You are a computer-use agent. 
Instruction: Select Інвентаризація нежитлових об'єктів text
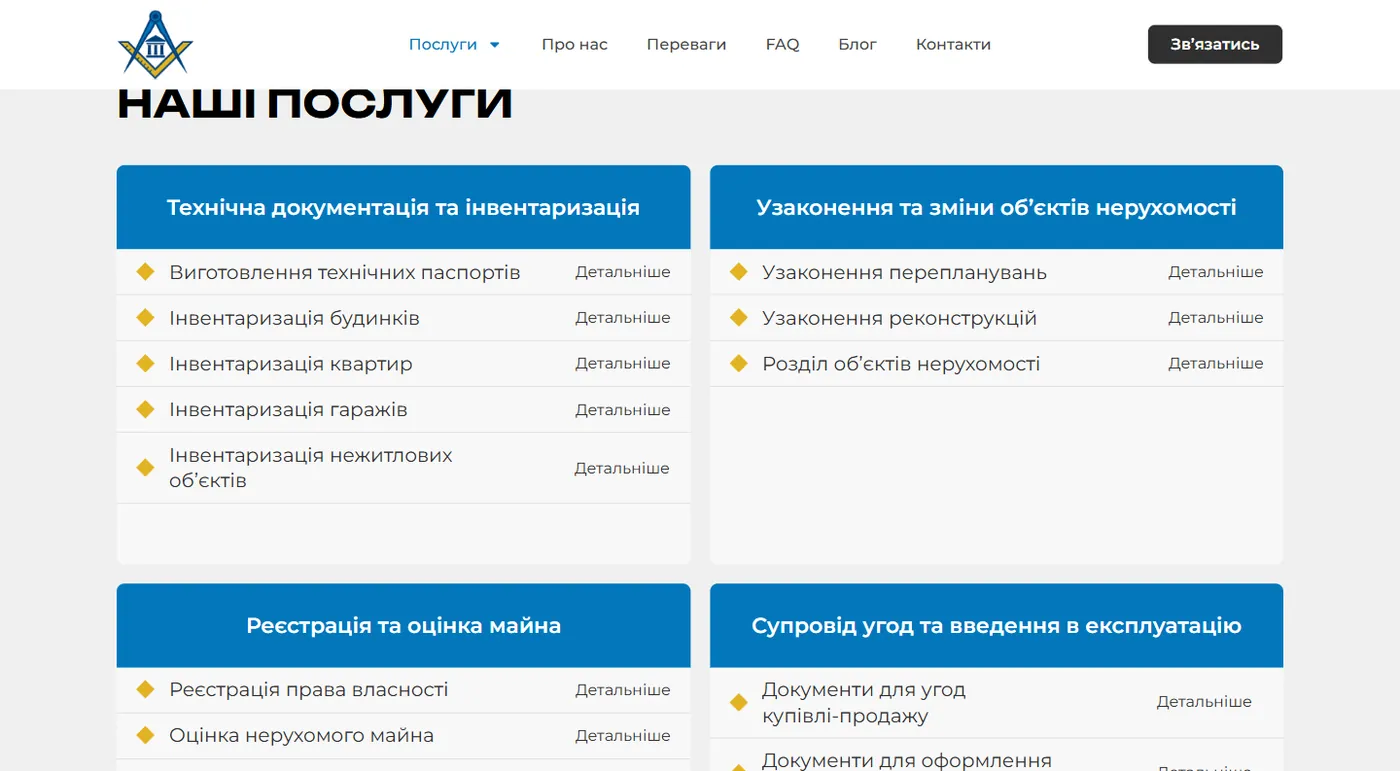(310, 468)
